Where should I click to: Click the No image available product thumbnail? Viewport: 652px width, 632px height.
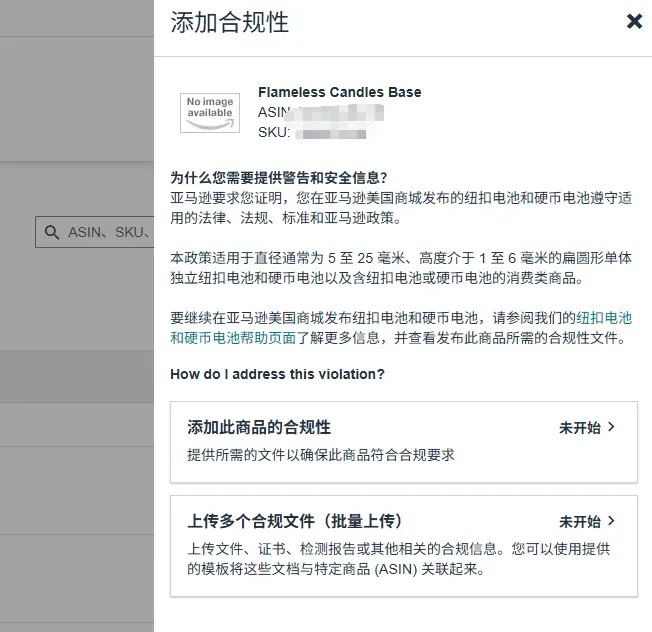(210, 113)
